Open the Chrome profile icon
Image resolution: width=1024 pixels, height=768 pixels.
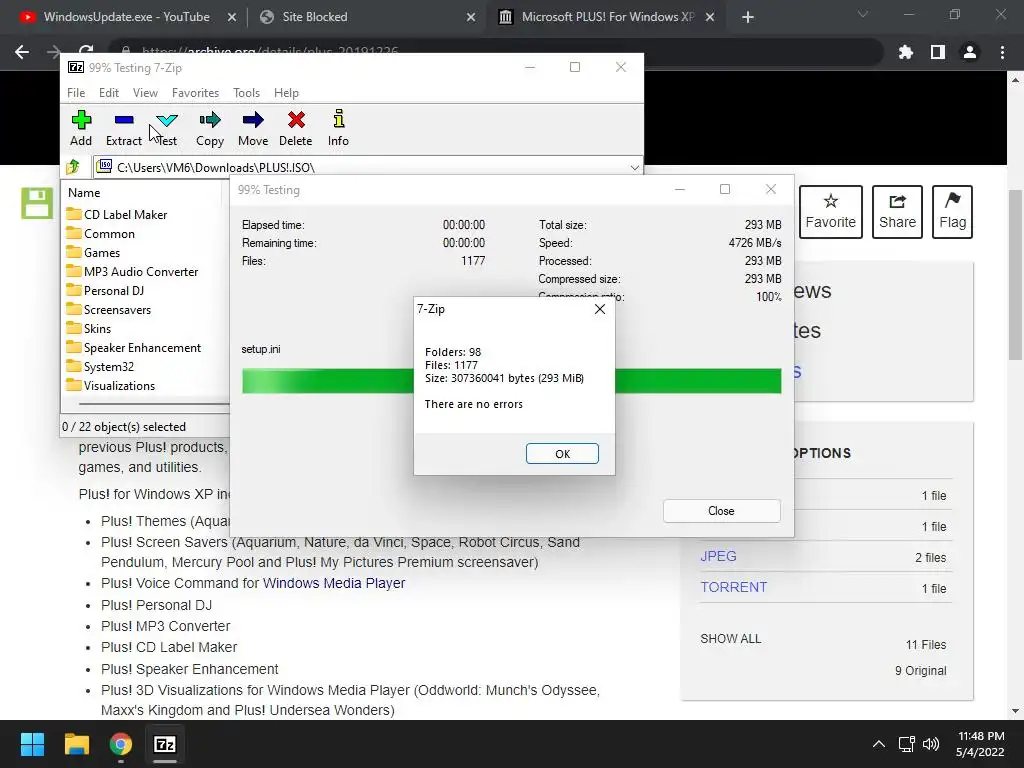(x=970, y=52)
